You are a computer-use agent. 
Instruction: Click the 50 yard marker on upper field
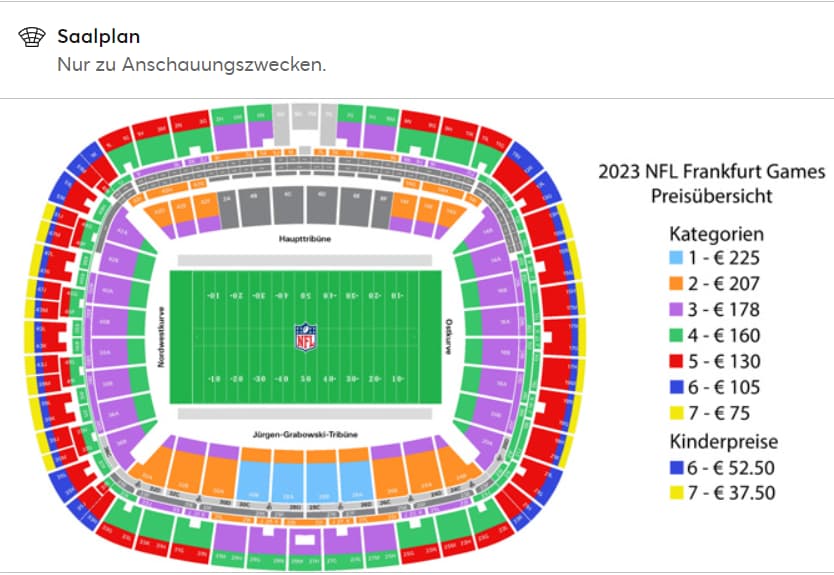305,295
